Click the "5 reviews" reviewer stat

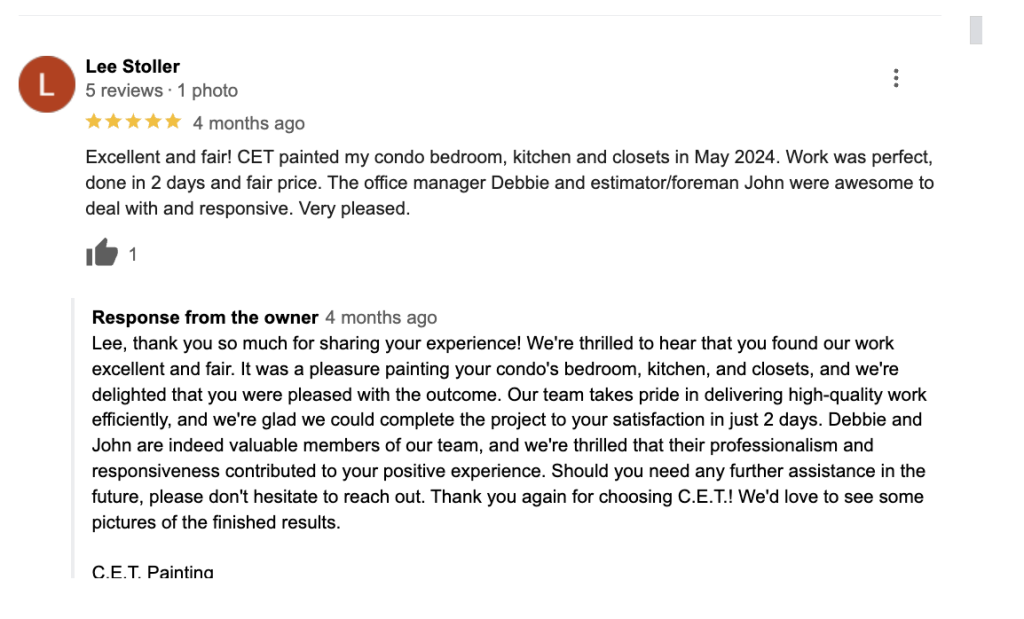(x=124, y=91)
